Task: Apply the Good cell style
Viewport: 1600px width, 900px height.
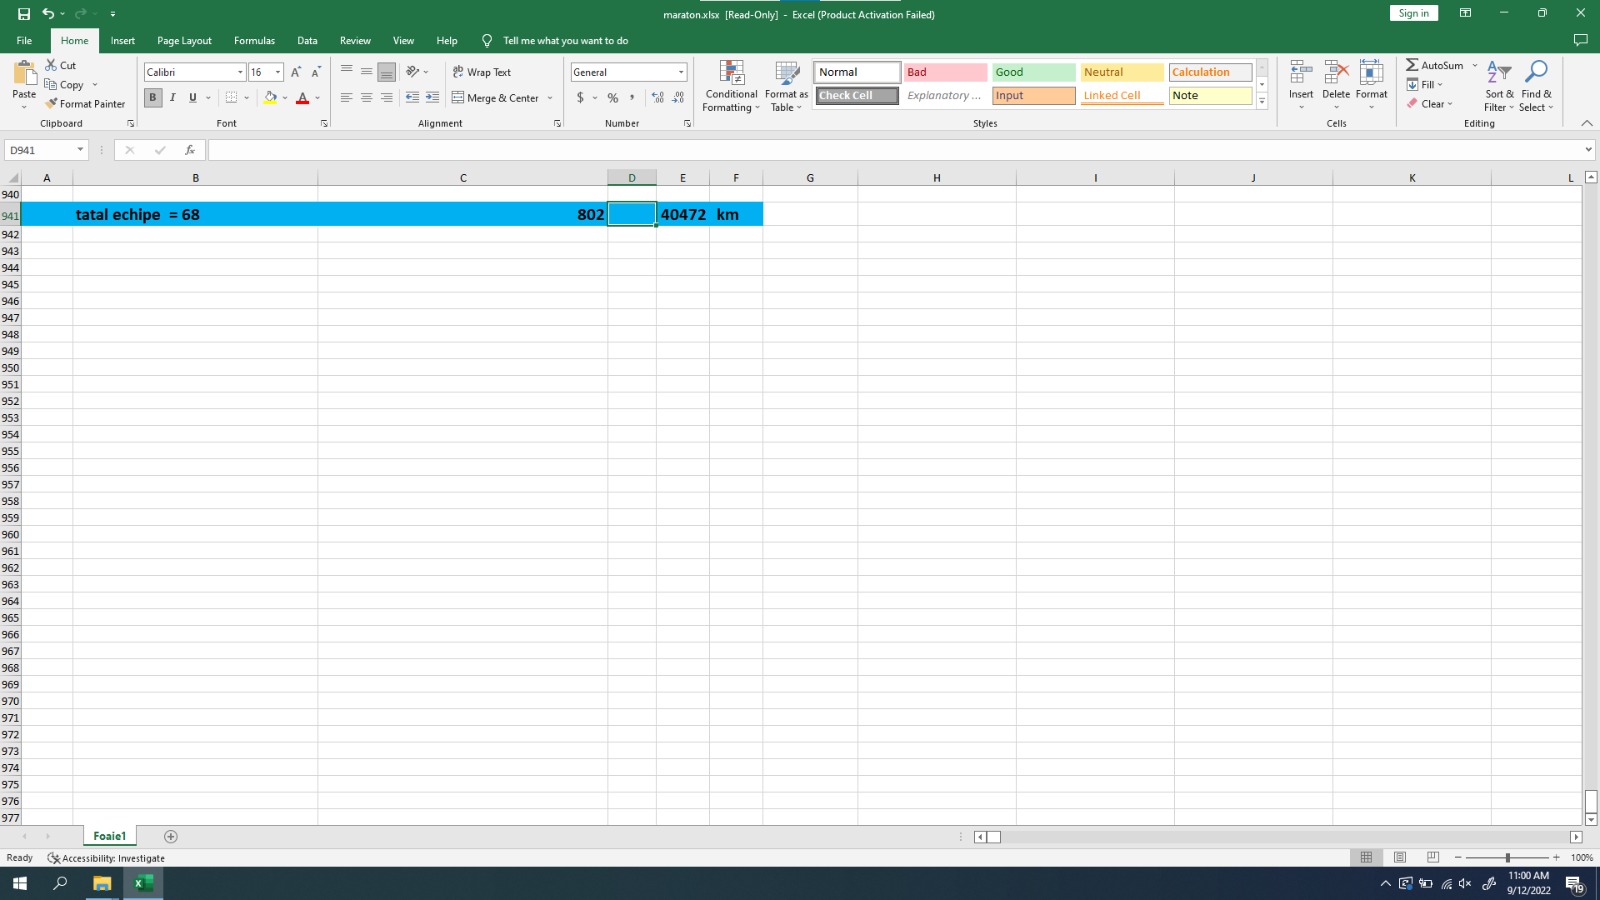Action: pyautogui.click(x=1033, y=72)
